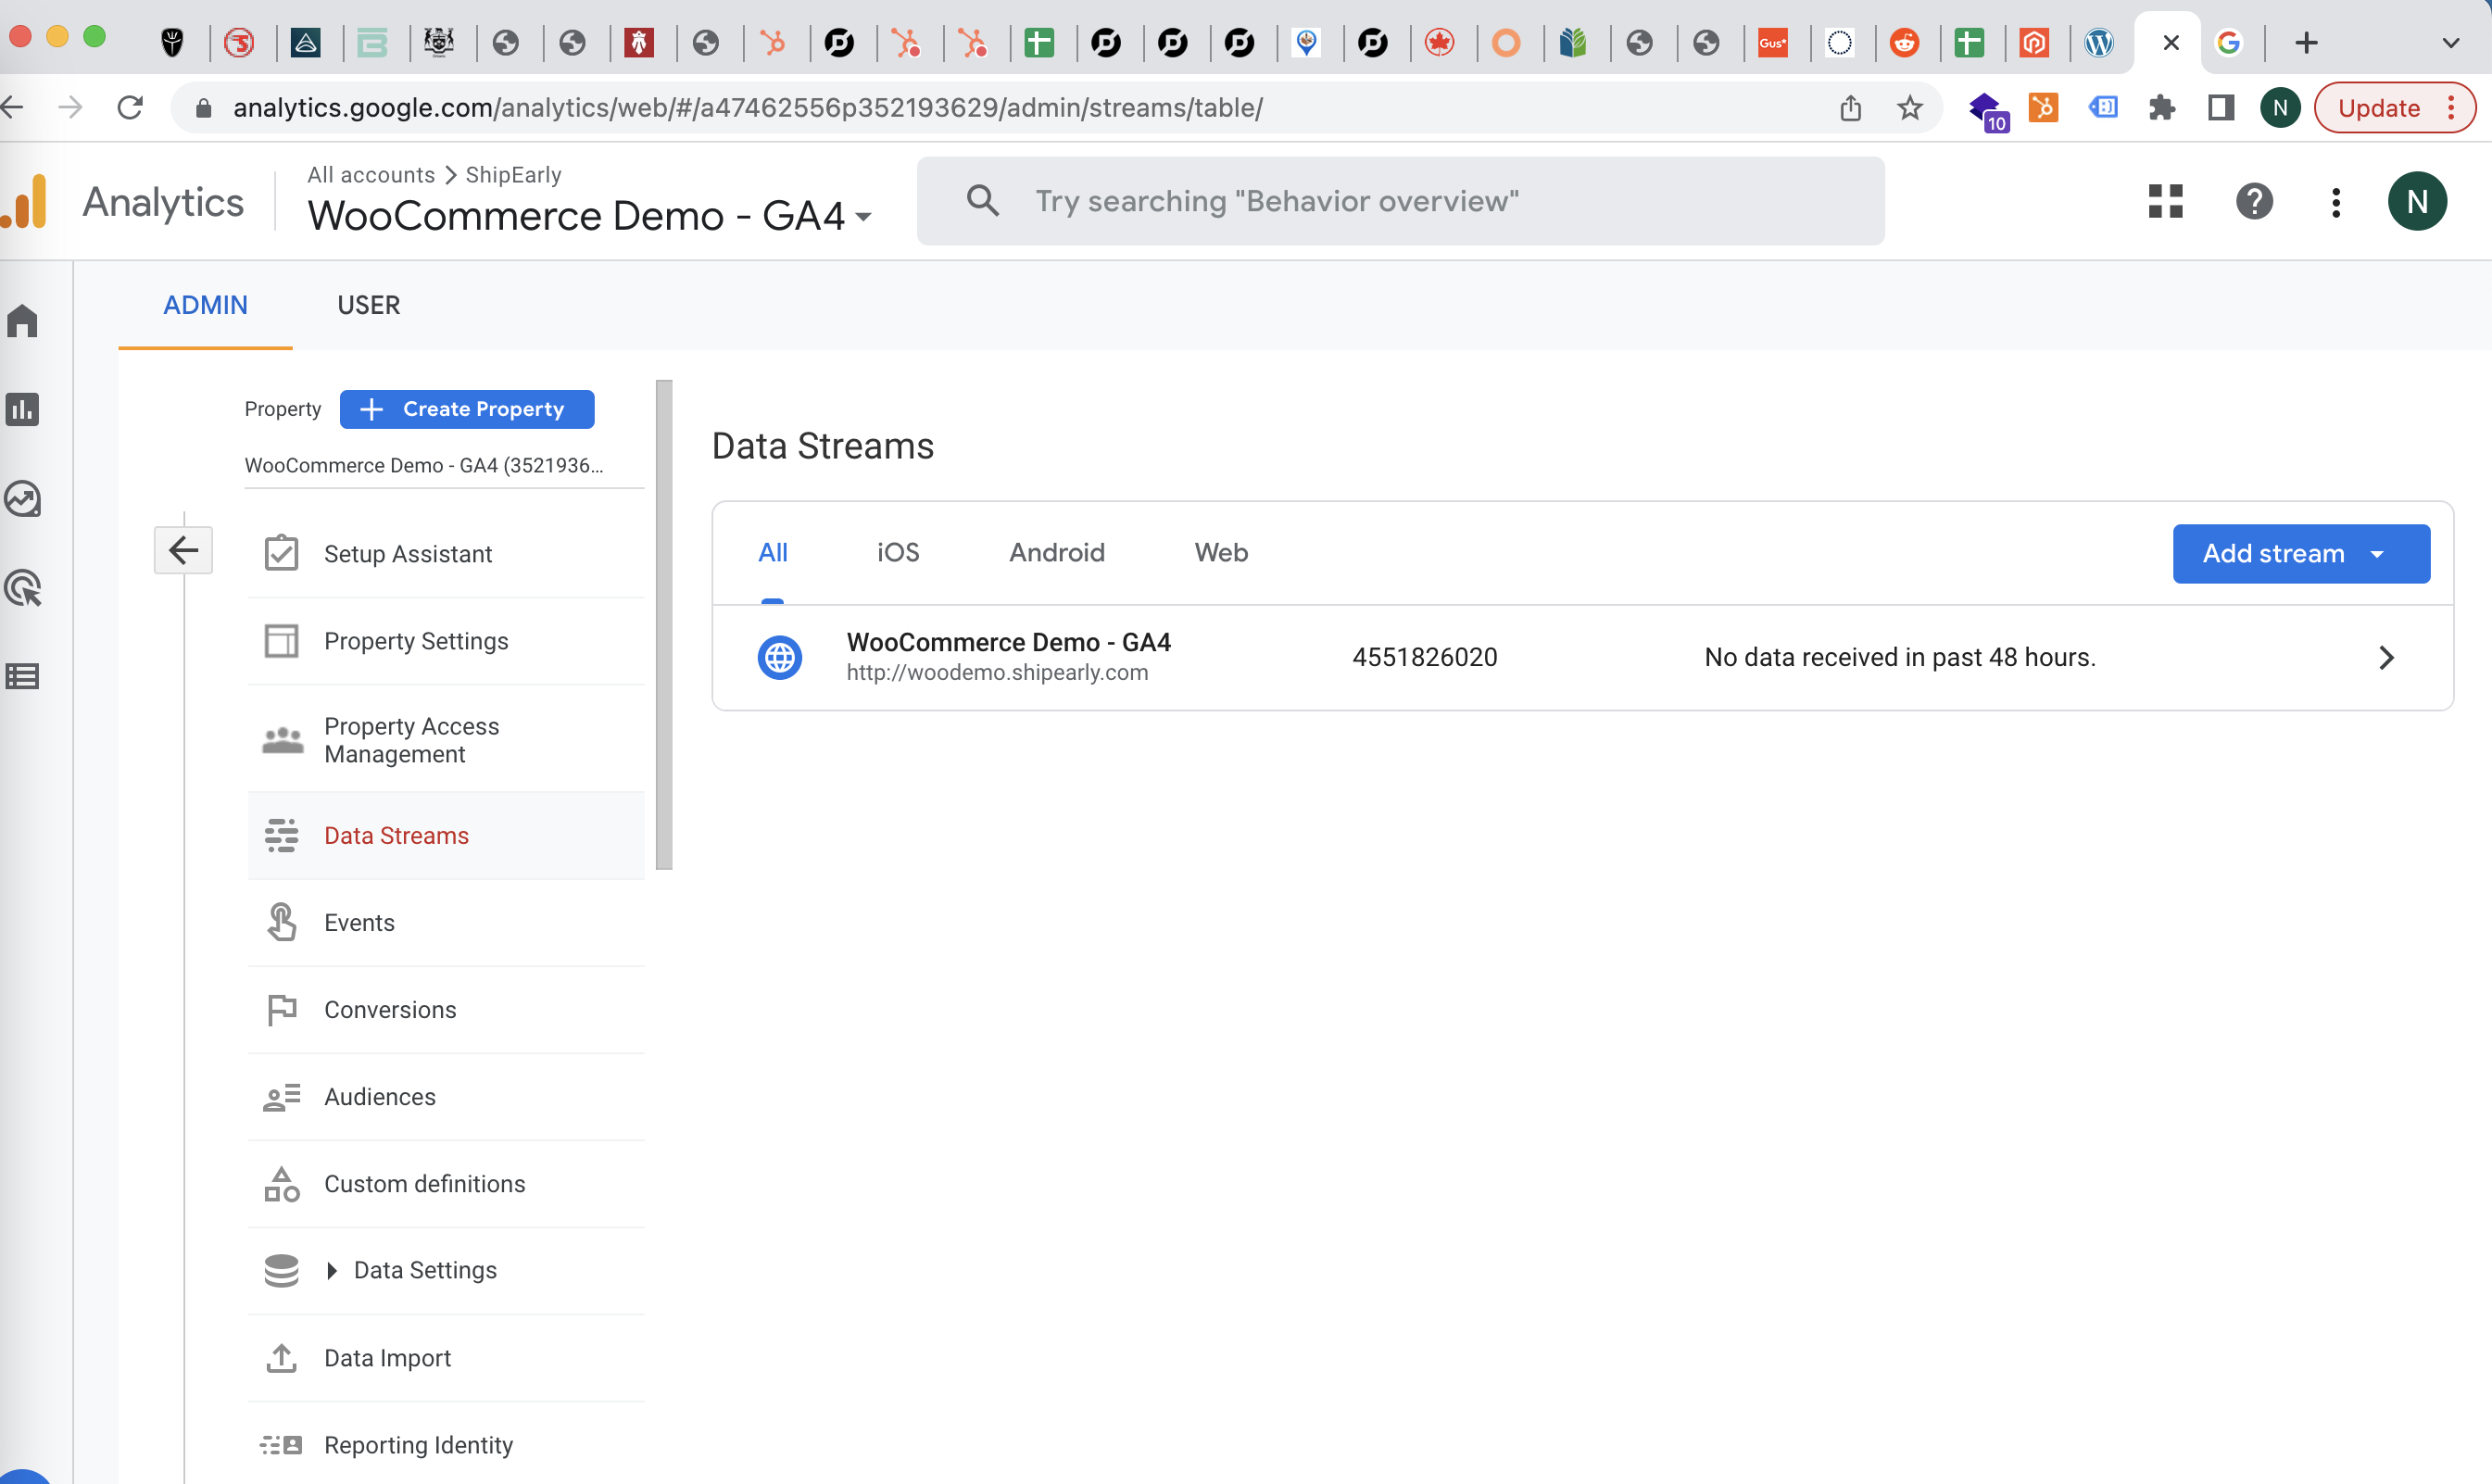2492x1484 pixels.
Task: Open the Conversions settings page
Action: pyautogui.click(x=446, y=1010)
